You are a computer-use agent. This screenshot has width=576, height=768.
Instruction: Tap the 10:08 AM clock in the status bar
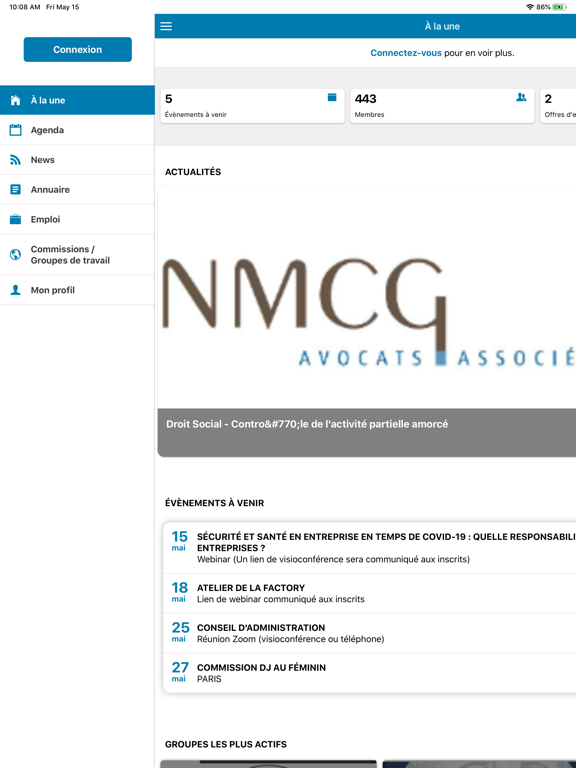coord(24,7)
